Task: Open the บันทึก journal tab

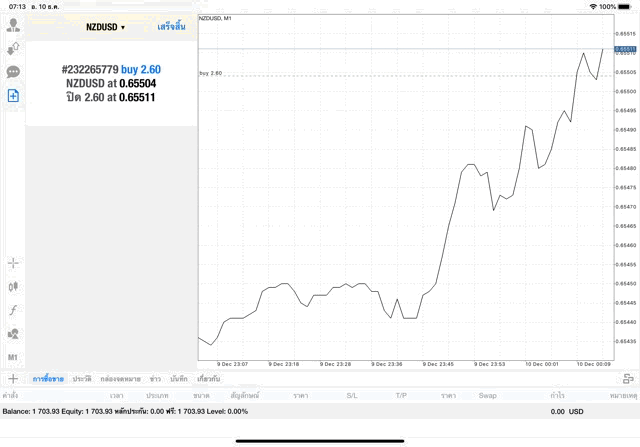Action: 180,379
